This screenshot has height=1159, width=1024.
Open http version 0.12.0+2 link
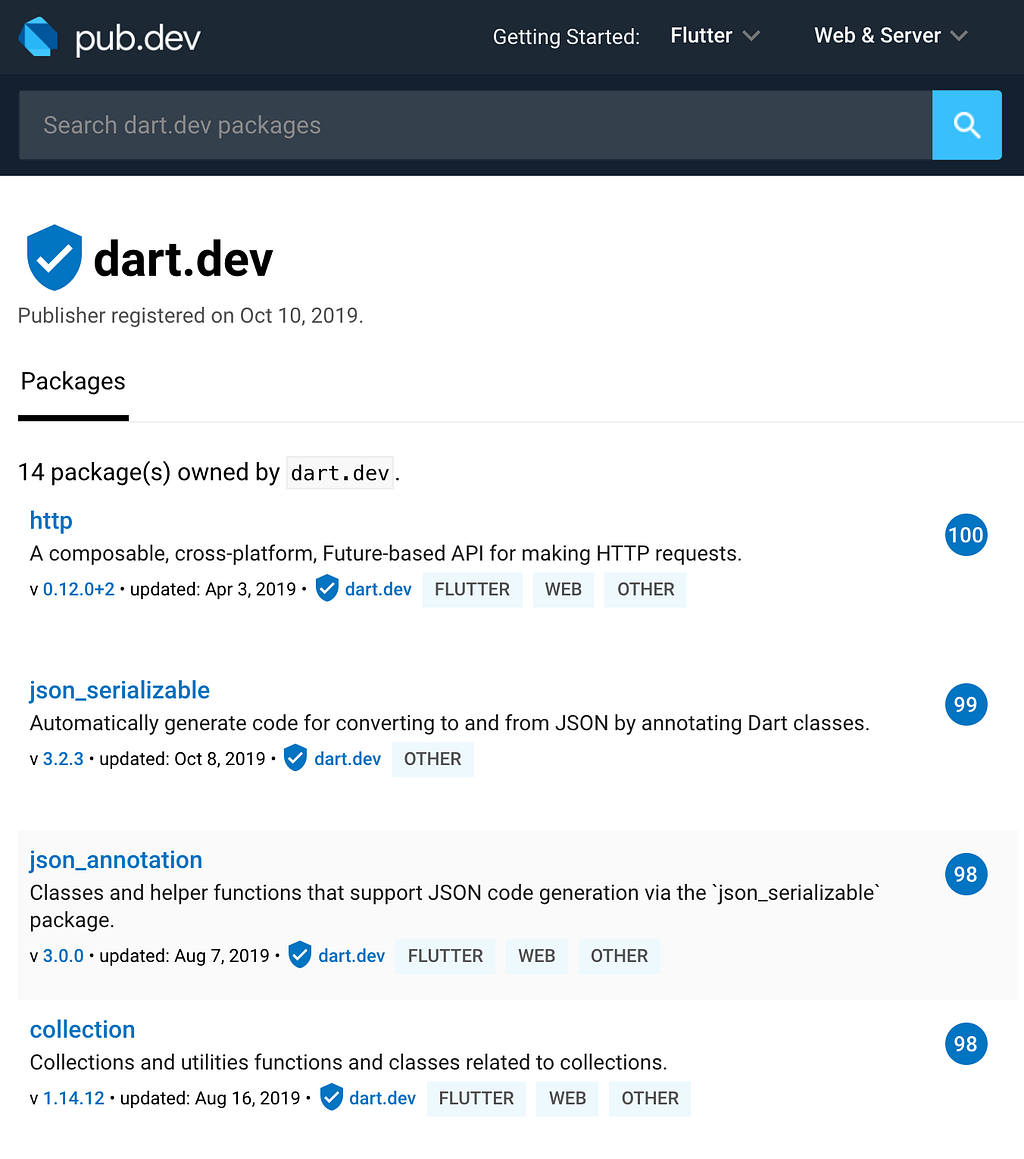tap(78, 589)
